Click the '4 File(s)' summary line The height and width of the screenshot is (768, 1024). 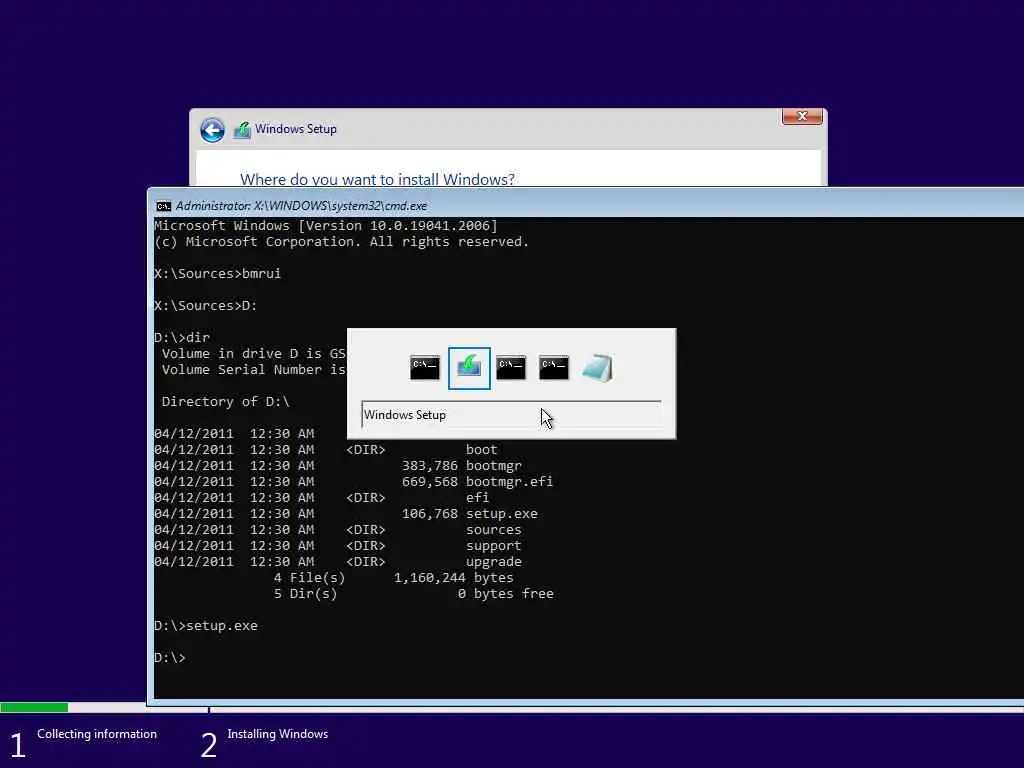[x=394, y=578]
